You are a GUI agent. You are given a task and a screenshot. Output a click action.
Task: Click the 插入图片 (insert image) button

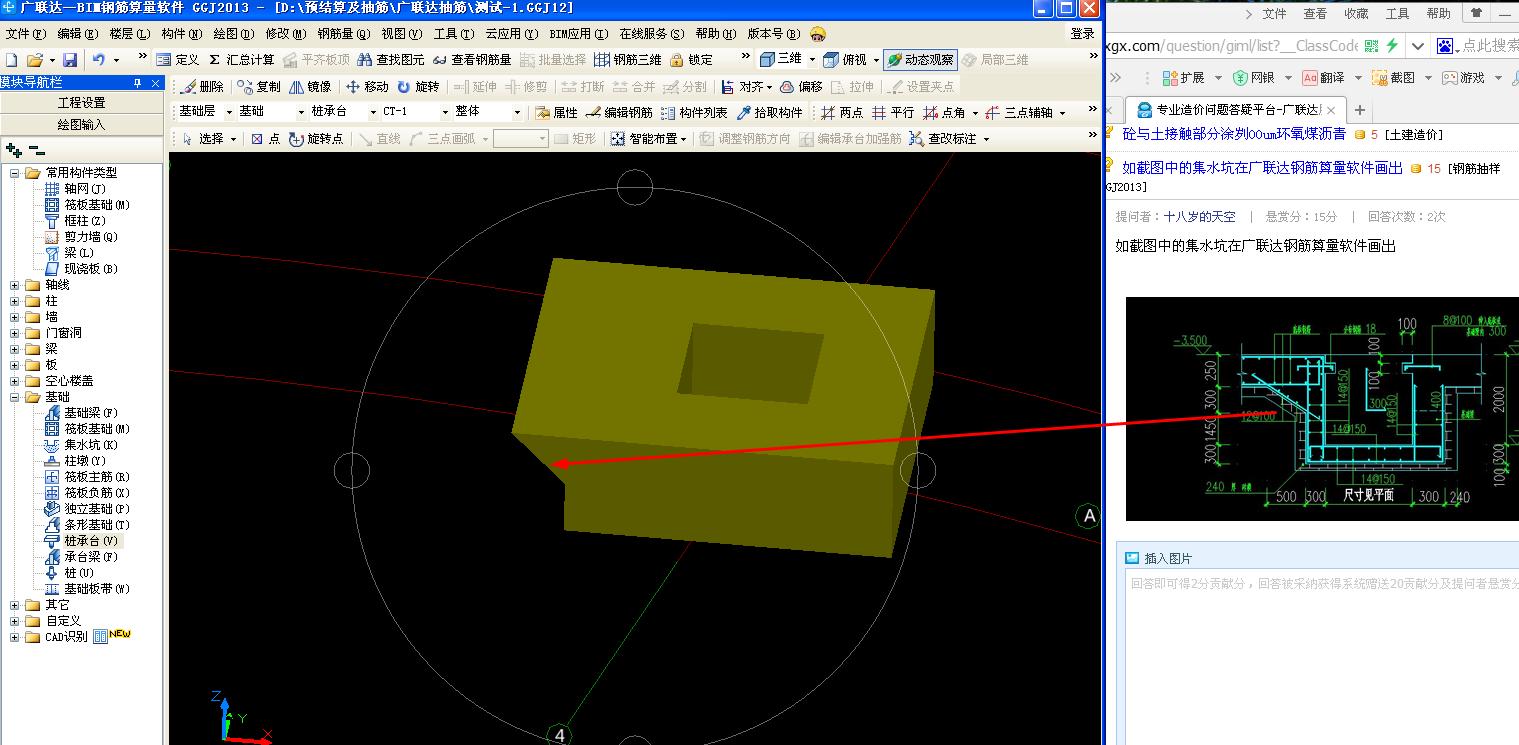point(1158,558)
